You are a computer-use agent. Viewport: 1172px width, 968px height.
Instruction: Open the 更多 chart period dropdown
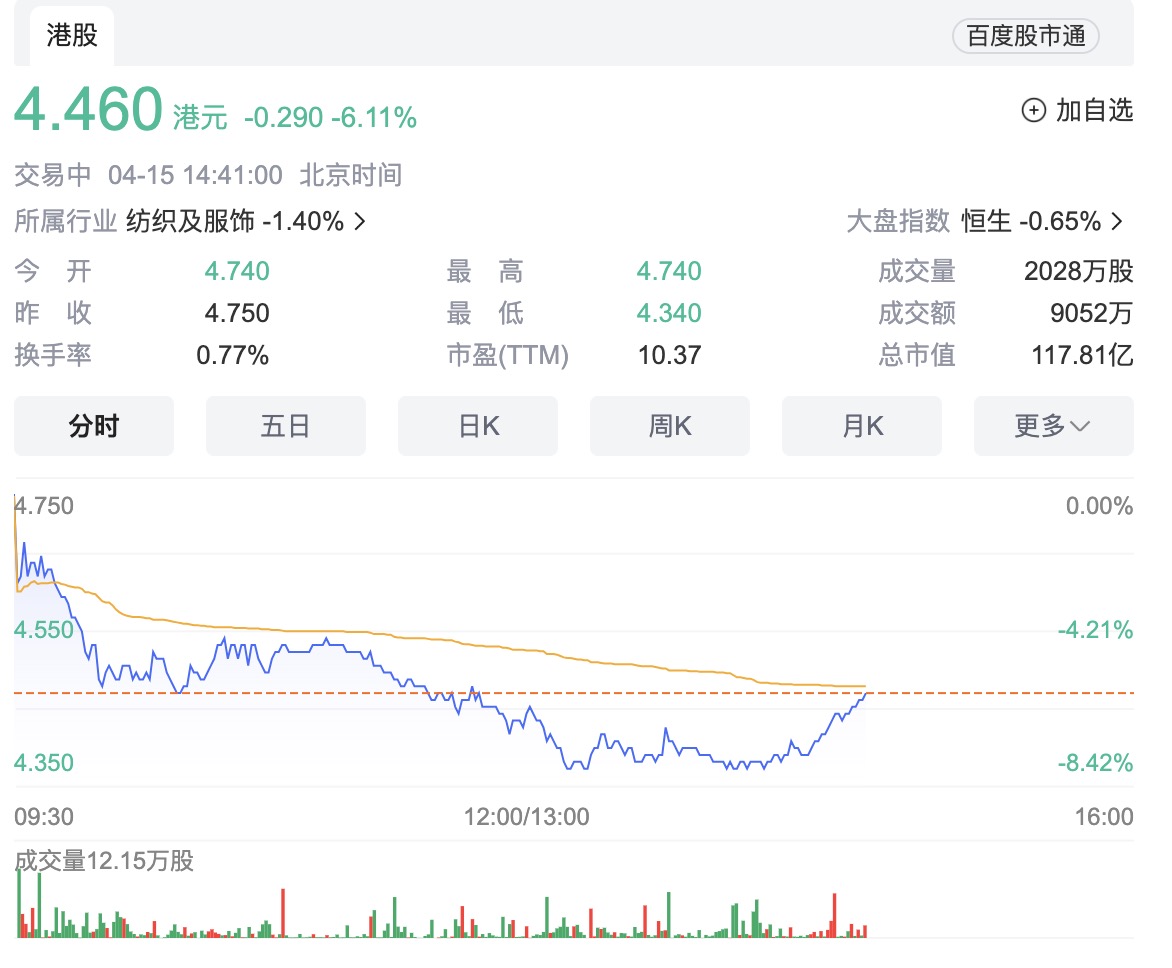click(x=1053, y=426)
